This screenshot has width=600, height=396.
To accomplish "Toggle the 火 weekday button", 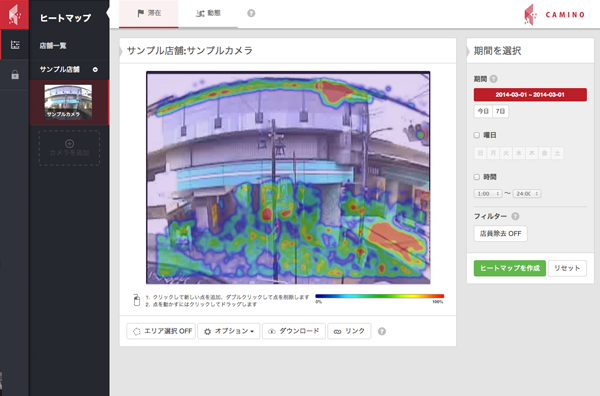I will pyautogui.click(x=506, y=153).
